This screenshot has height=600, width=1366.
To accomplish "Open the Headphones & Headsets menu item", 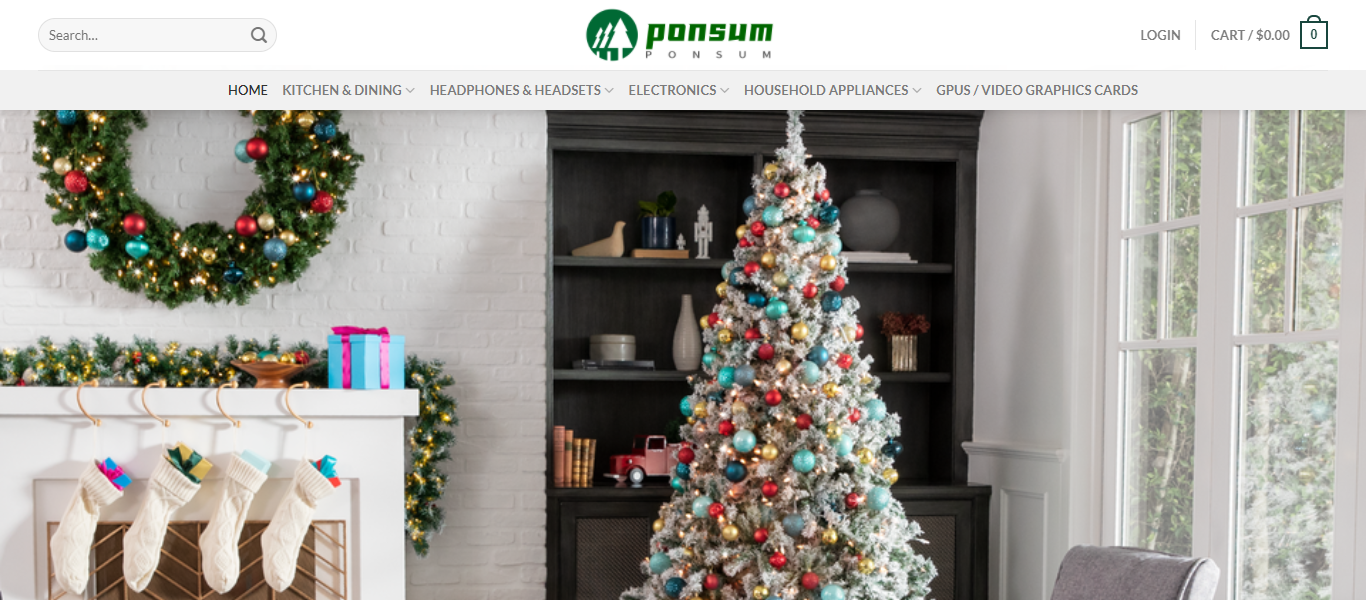I will (x=515, y=90).
